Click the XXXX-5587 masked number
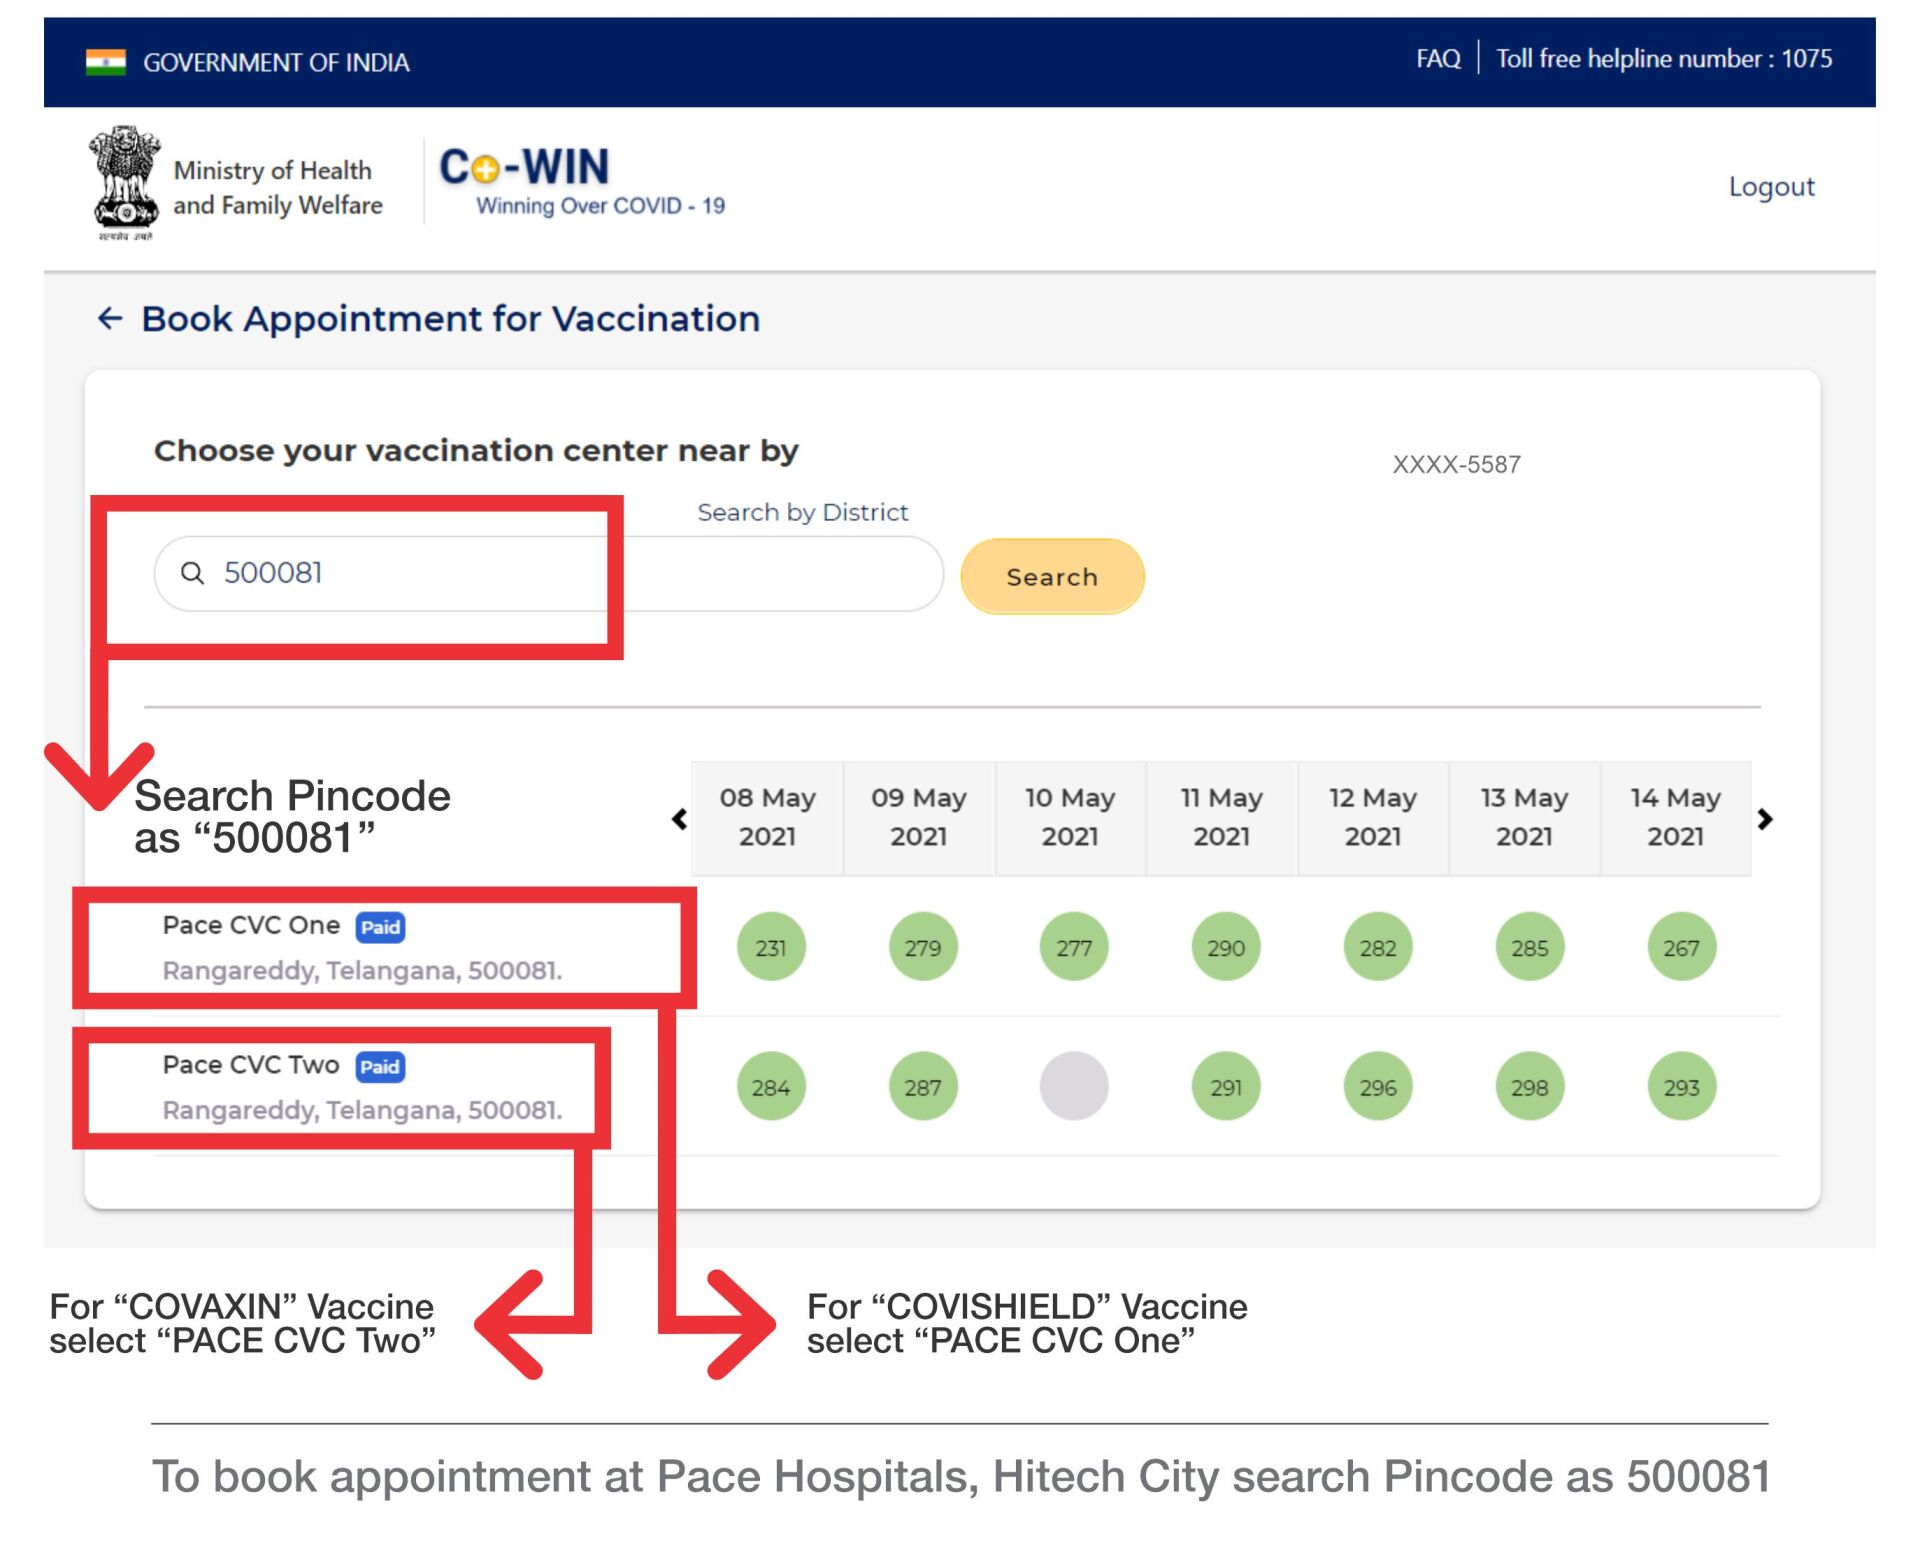This screenshot has width=1920, height=1562. click(x=1456, y=465)
